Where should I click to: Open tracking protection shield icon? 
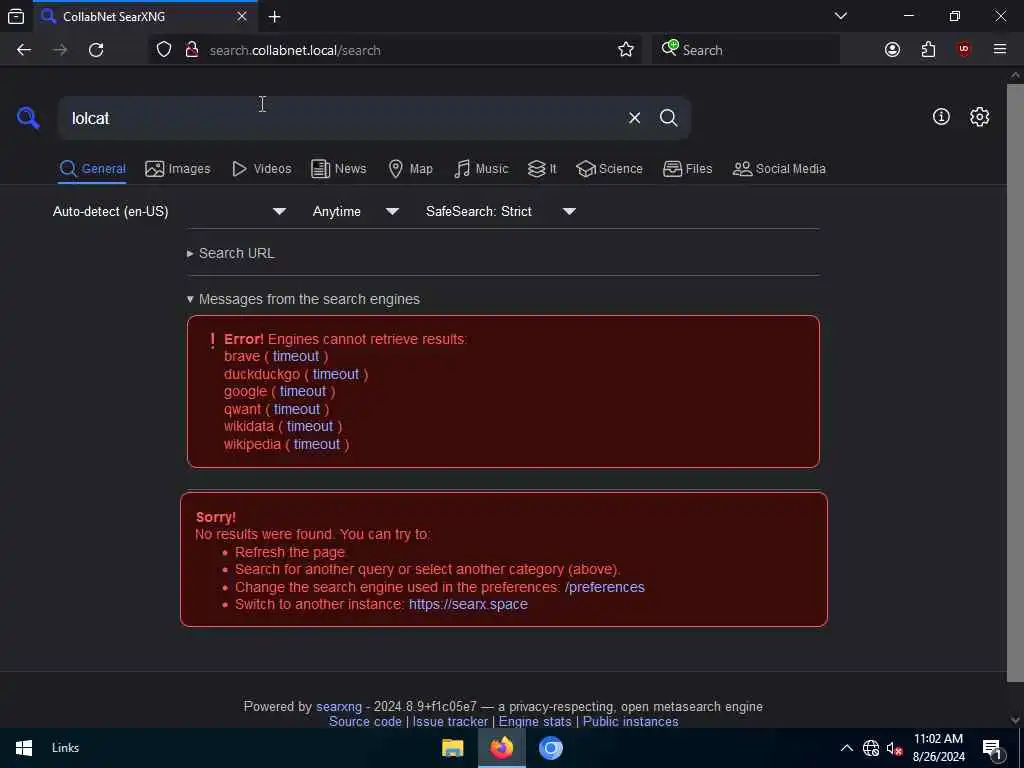coord(164,50)
